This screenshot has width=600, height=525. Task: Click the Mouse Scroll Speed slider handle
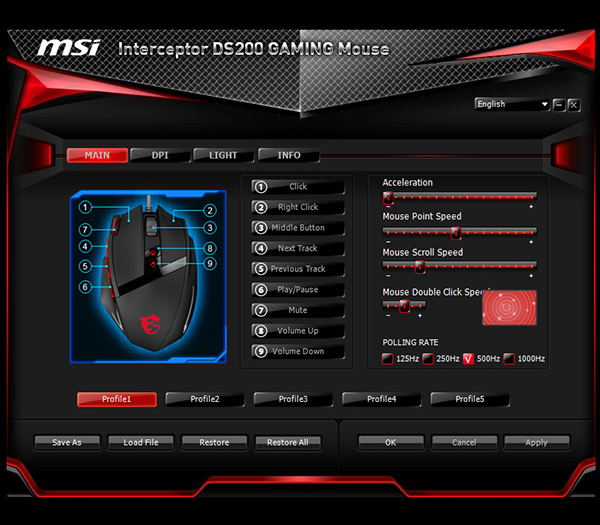pos(420,267)
